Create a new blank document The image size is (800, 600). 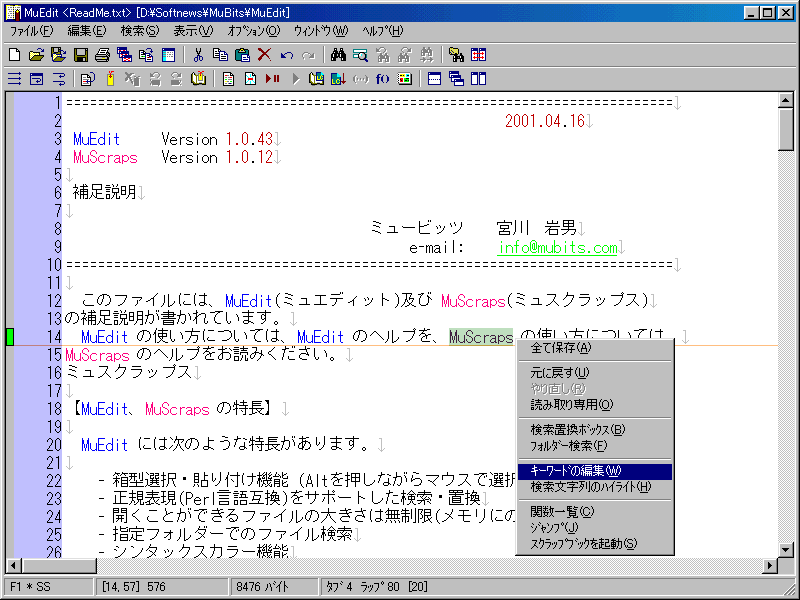15,55
